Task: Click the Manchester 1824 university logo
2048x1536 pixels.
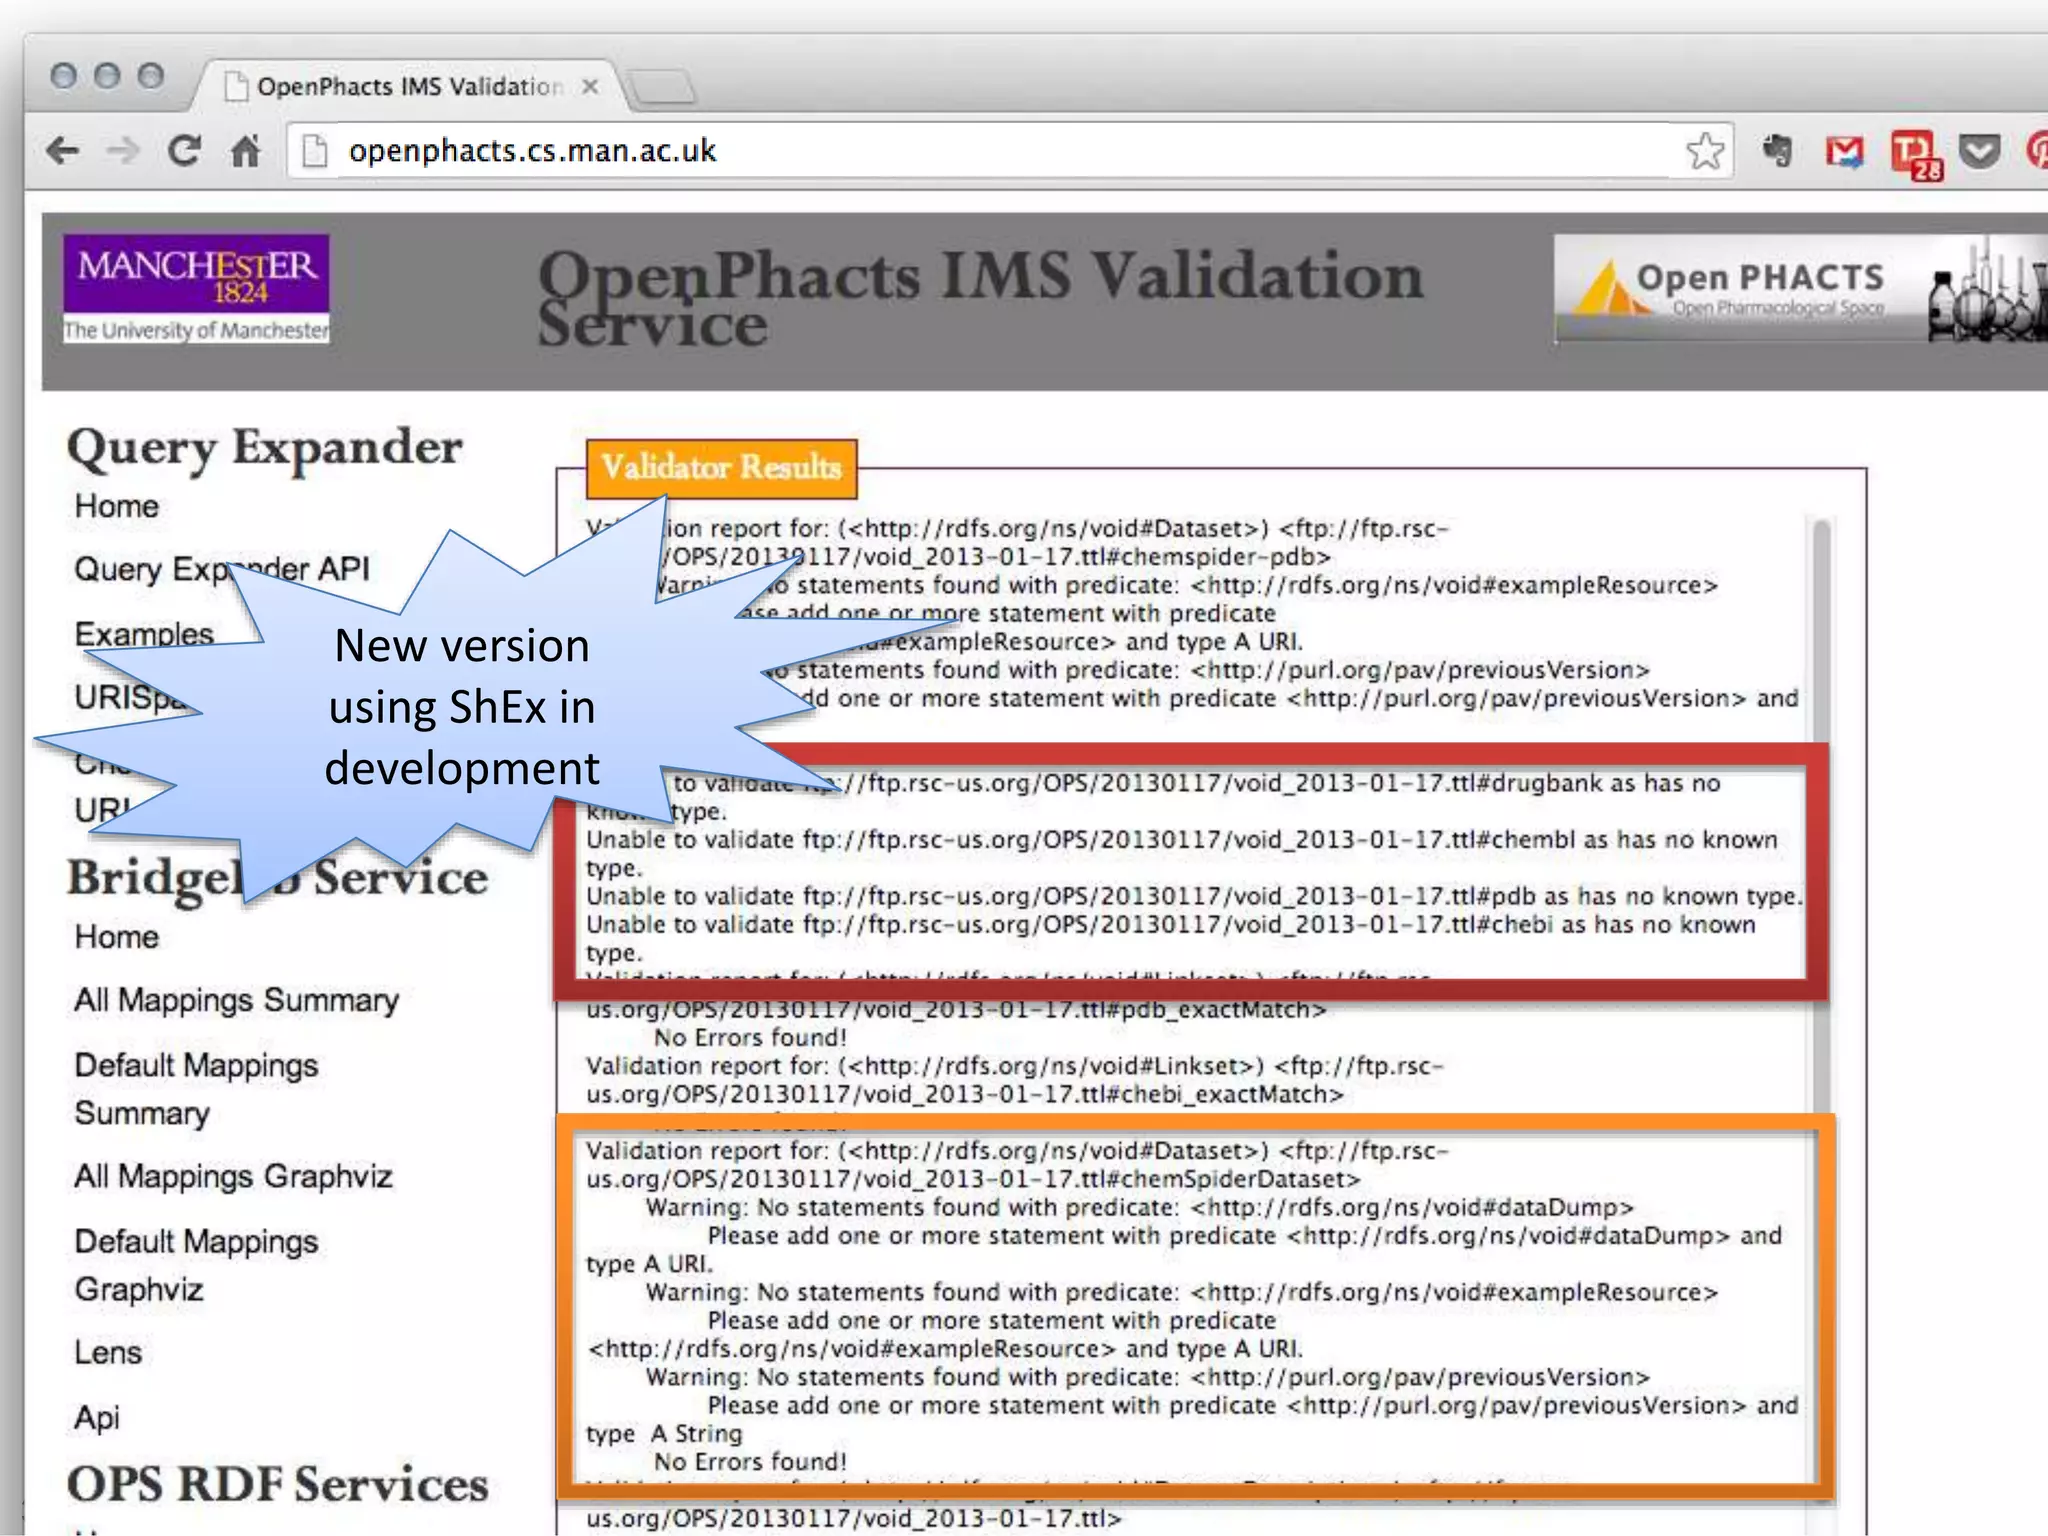Action: [x=196, y=288]
